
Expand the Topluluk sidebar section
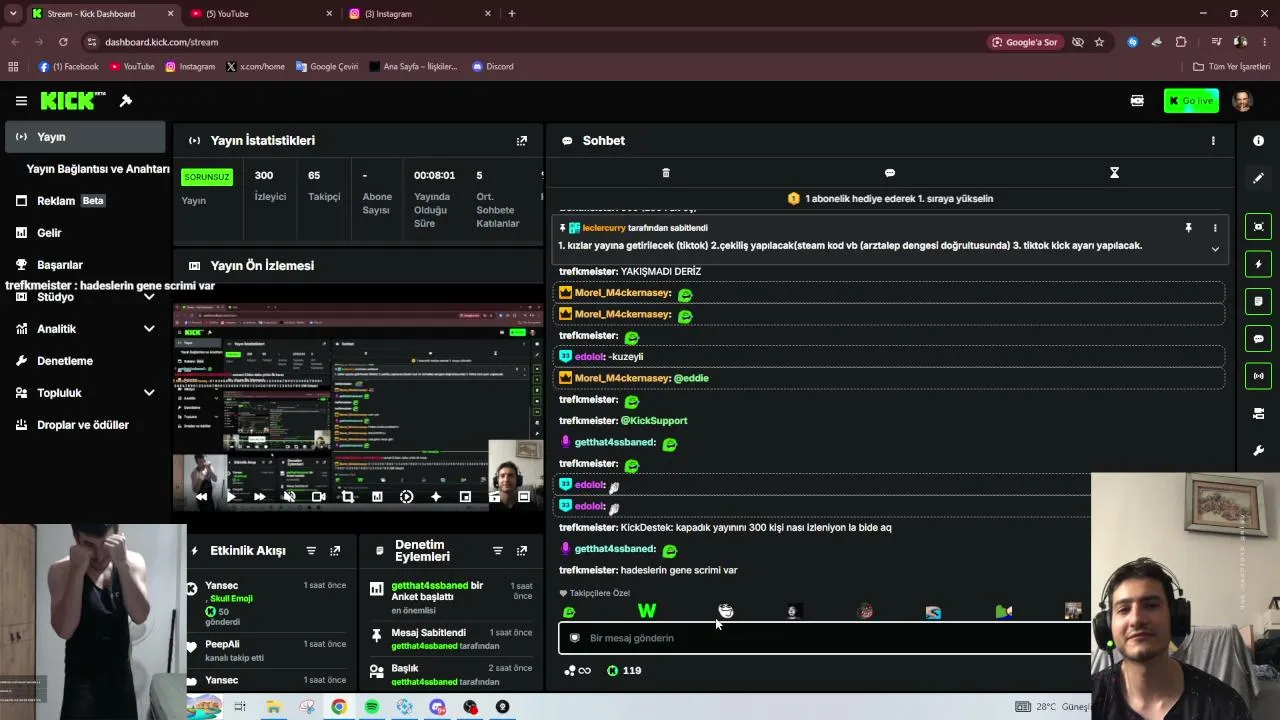149,393
